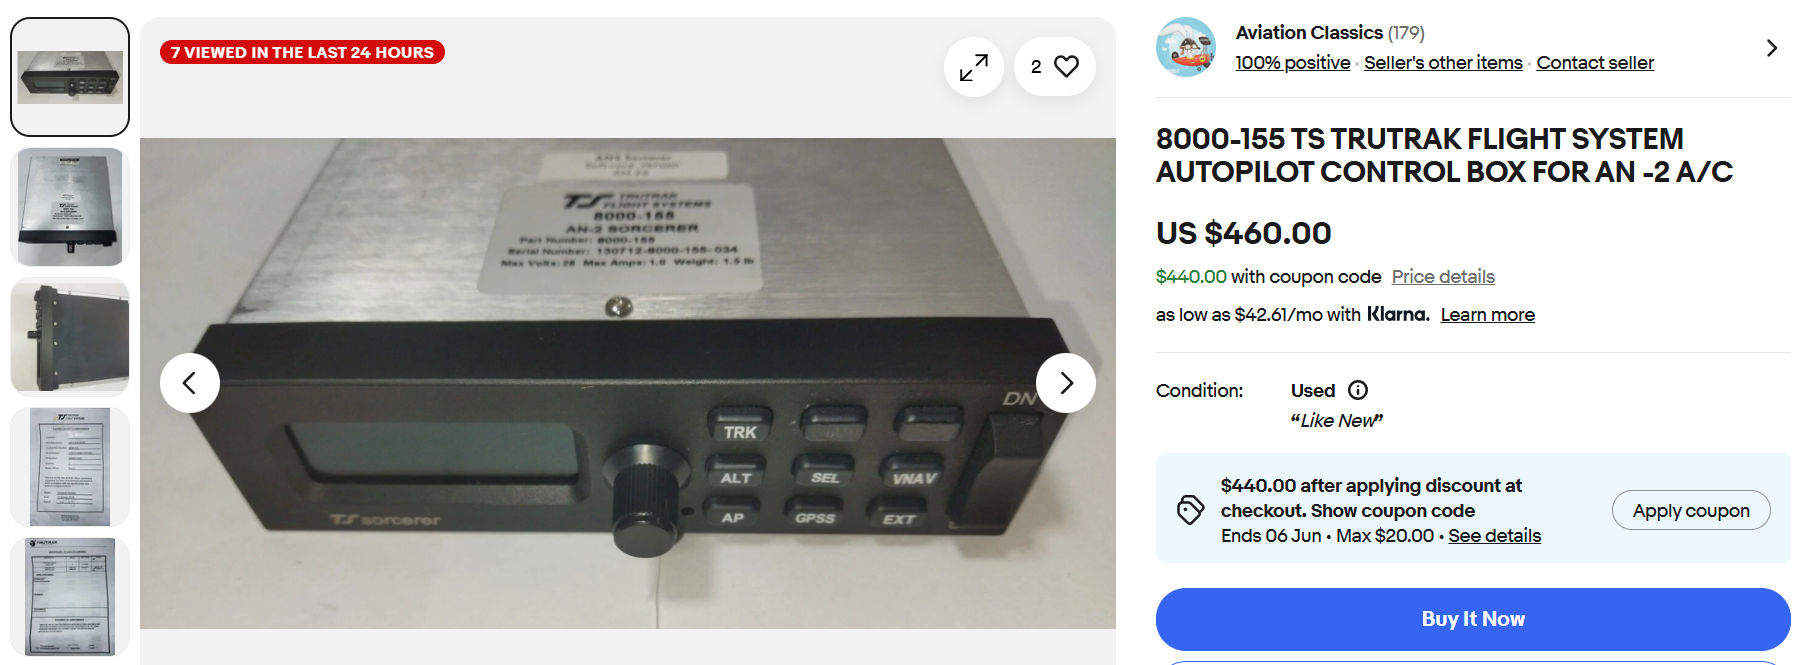Show next product image arrow
The image size is (1807, 665).
(x=1066, y=383)
